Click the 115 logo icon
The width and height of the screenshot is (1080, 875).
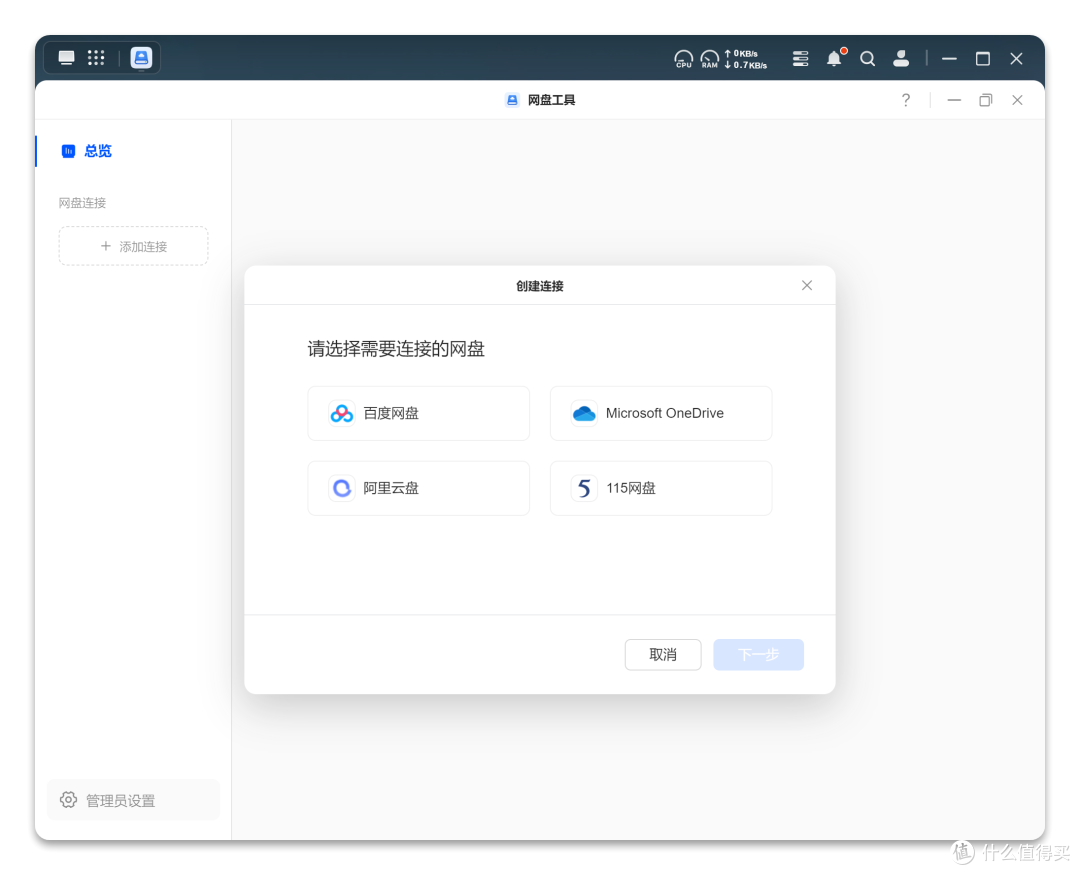click(x=584, y=488)
